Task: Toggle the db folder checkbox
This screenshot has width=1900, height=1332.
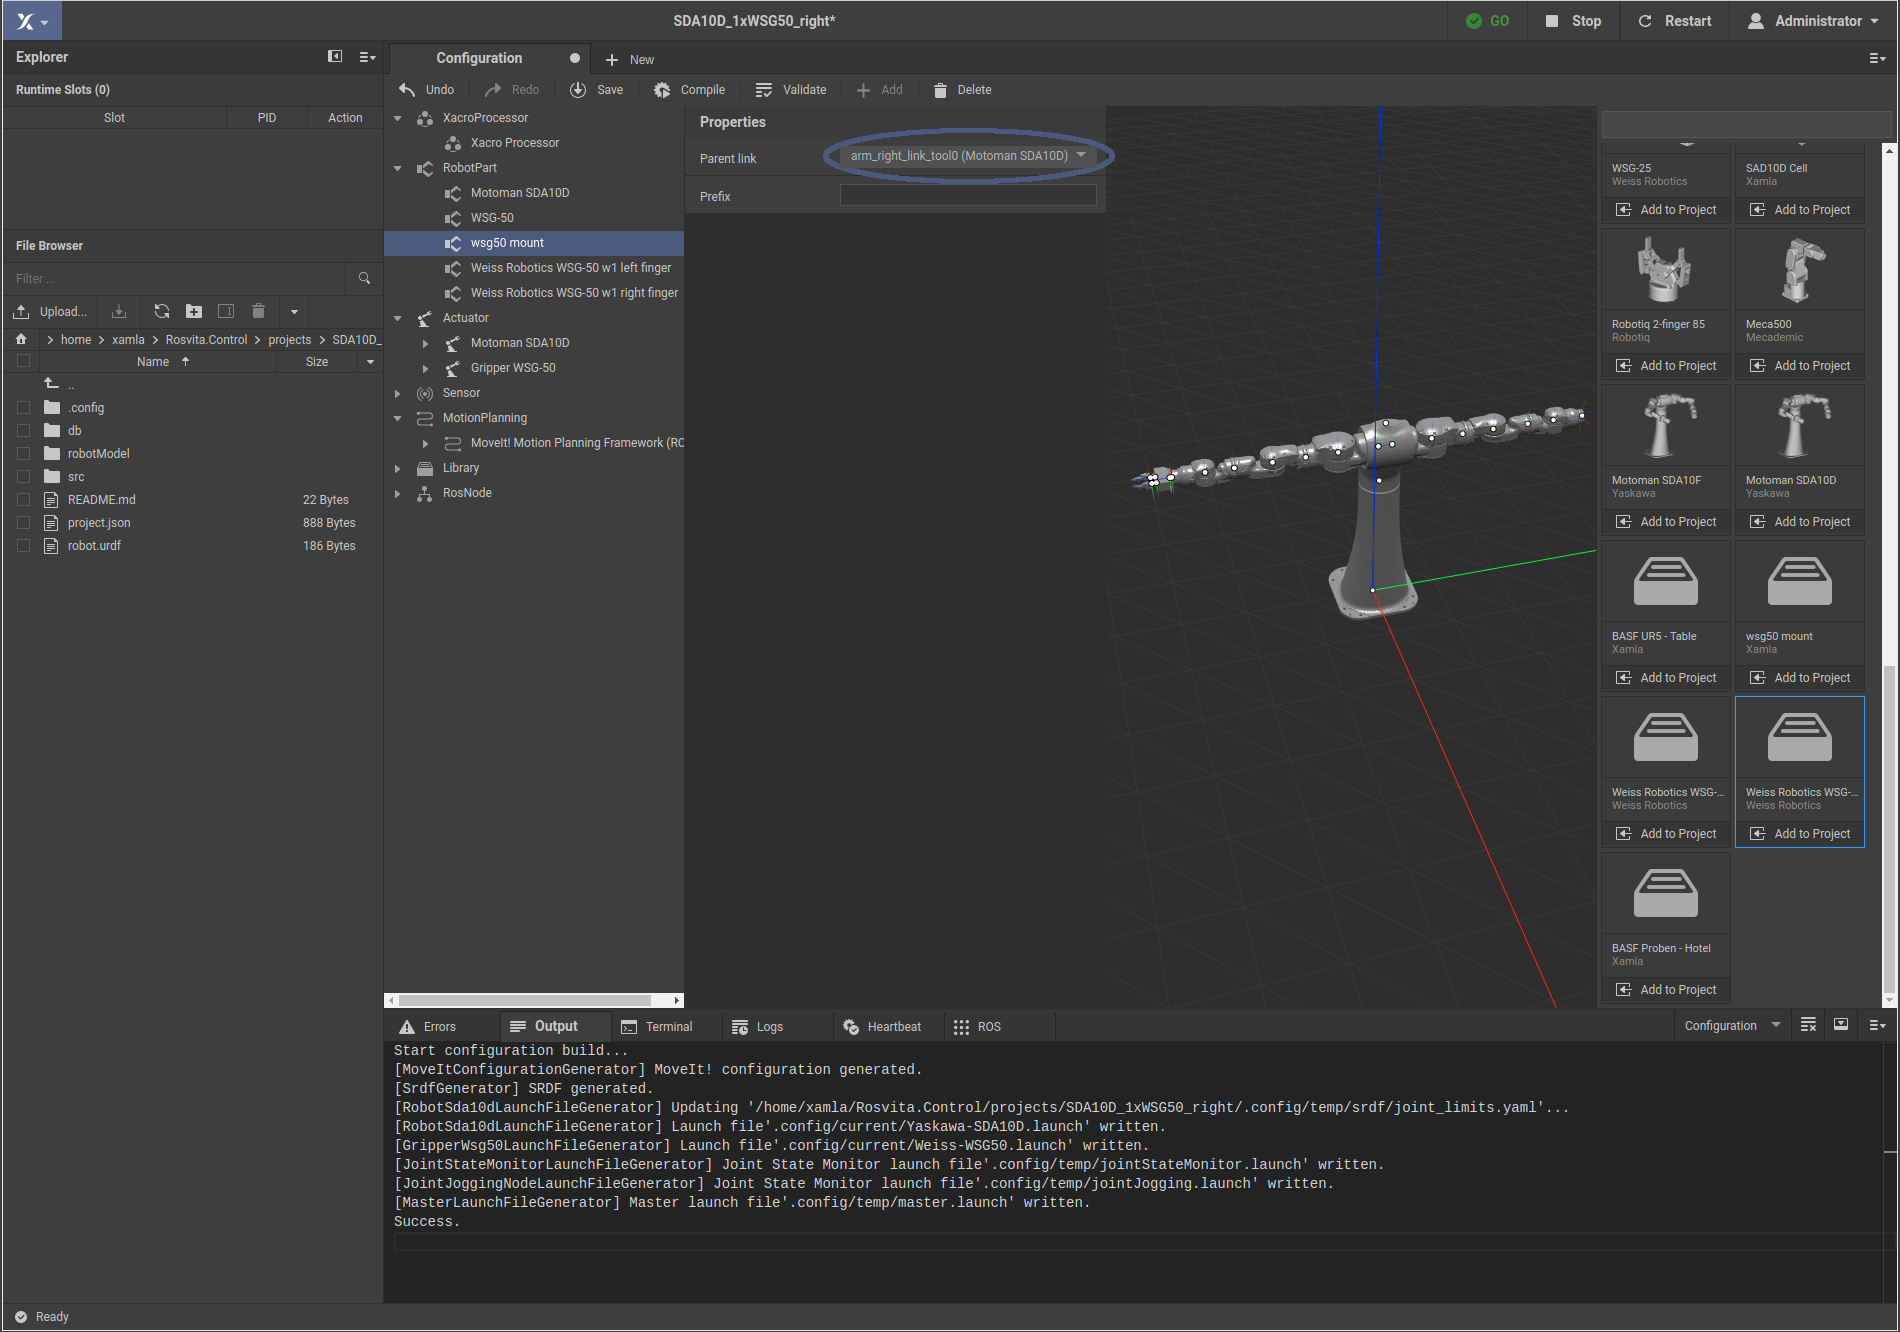Action: (24, 431)
